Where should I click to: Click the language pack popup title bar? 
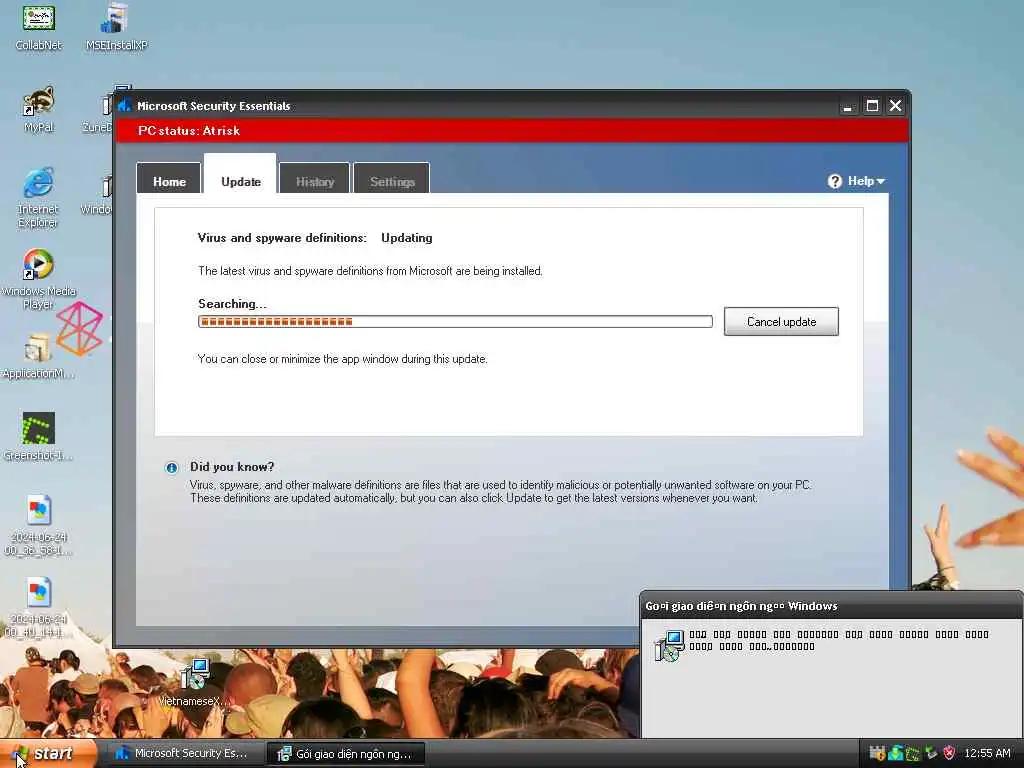pos(831,605)
